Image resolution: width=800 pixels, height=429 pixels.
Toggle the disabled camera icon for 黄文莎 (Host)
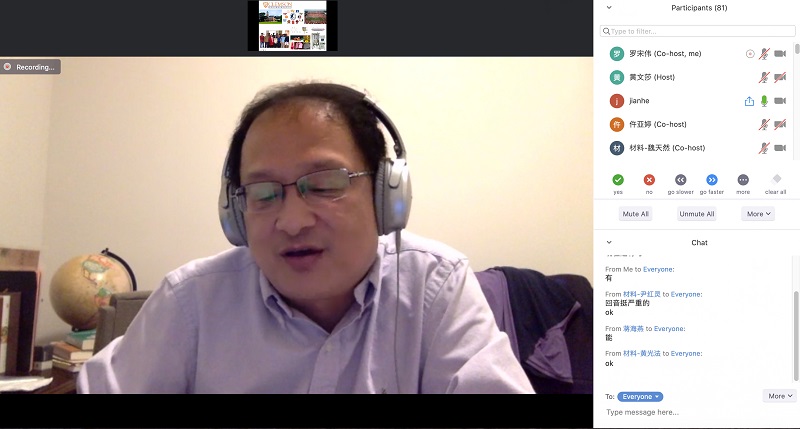(x=780, y=77)
